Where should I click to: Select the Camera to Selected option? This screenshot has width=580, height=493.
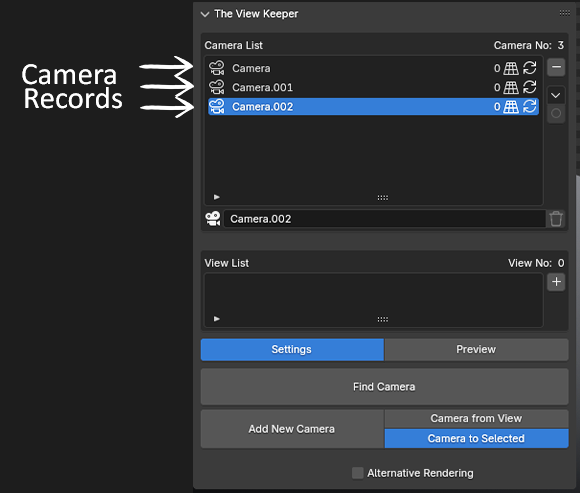(x=476, y=439)
